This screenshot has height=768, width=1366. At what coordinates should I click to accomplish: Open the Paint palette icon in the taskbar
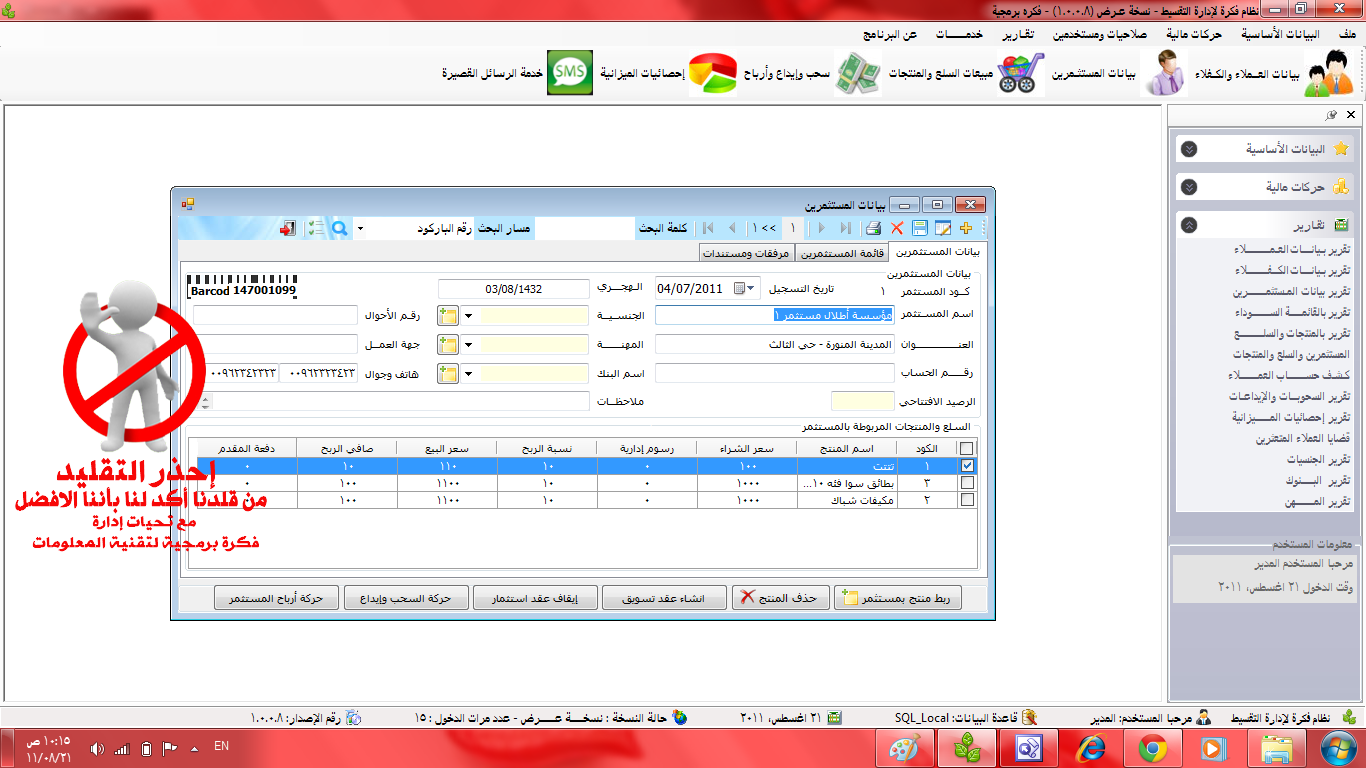pyautogui.click(x=905, y=748)
